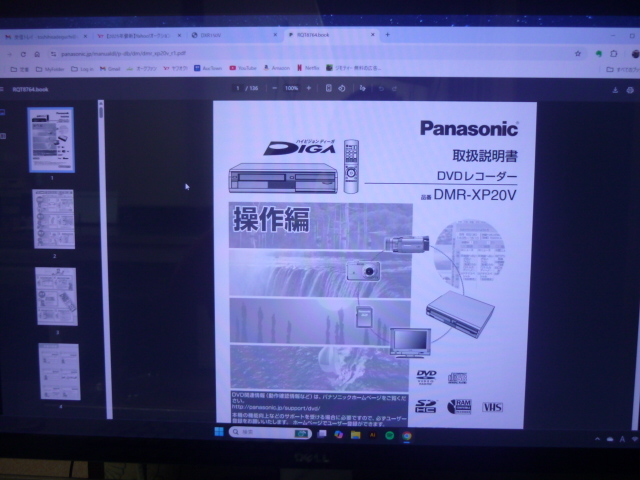Open the Netflix bookmark
The image size is (640, 480).
point(308,68)
